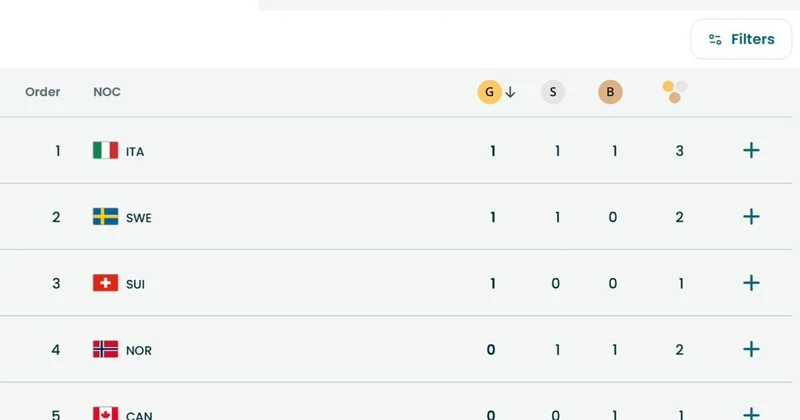Sort by Gold medal column

(489, 92)
